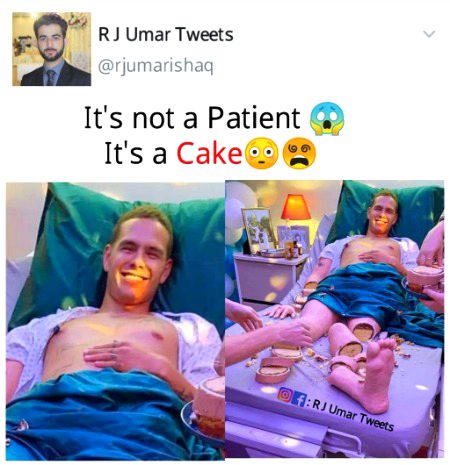Viewport: 450px width, 465px height.
Task: Click the flushed face emoji
Action: point(262,153)
